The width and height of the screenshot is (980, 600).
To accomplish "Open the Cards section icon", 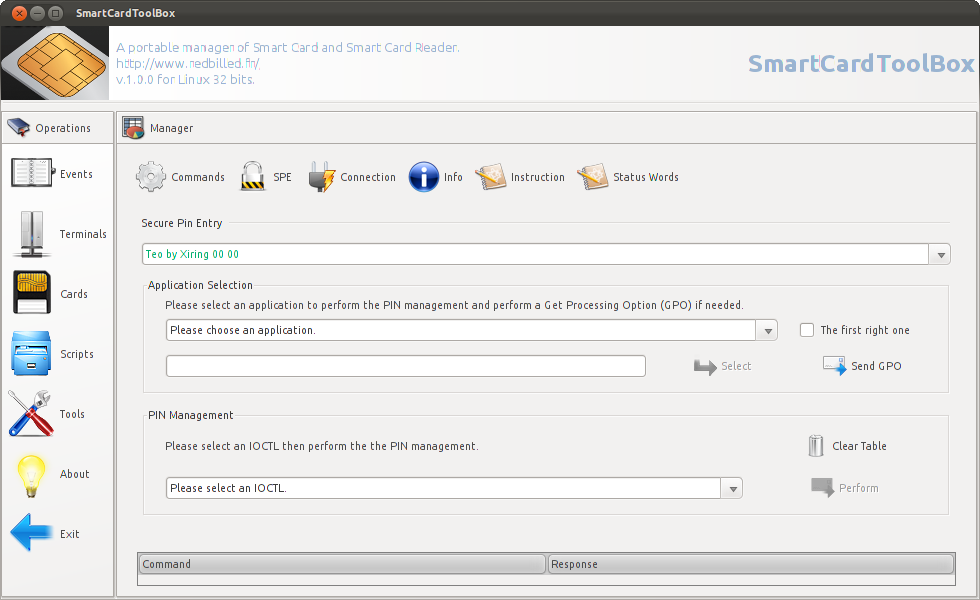I will click(31, 294).
